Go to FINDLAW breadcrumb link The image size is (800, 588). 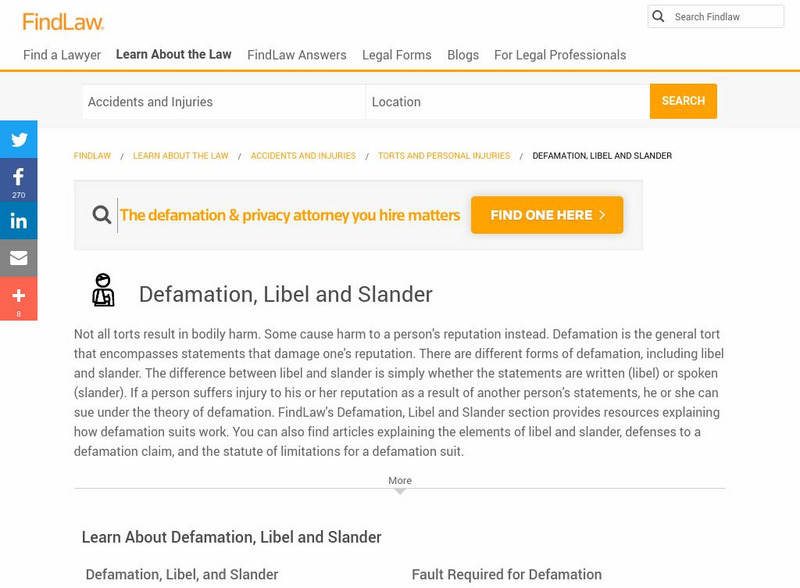[x=92, y=156]
